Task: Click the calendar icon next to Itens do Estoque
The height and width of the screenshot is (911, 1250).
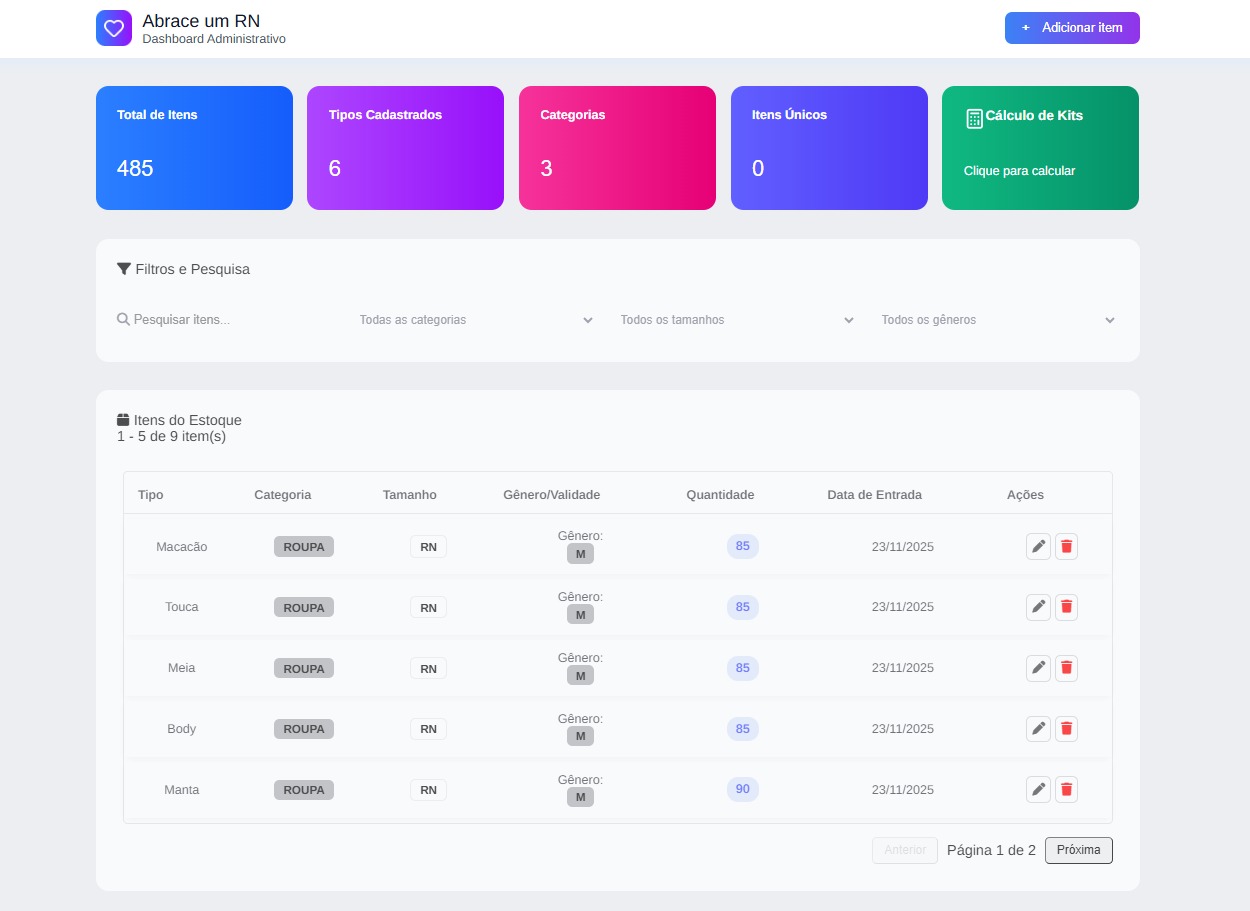Action: pos(122,419)
